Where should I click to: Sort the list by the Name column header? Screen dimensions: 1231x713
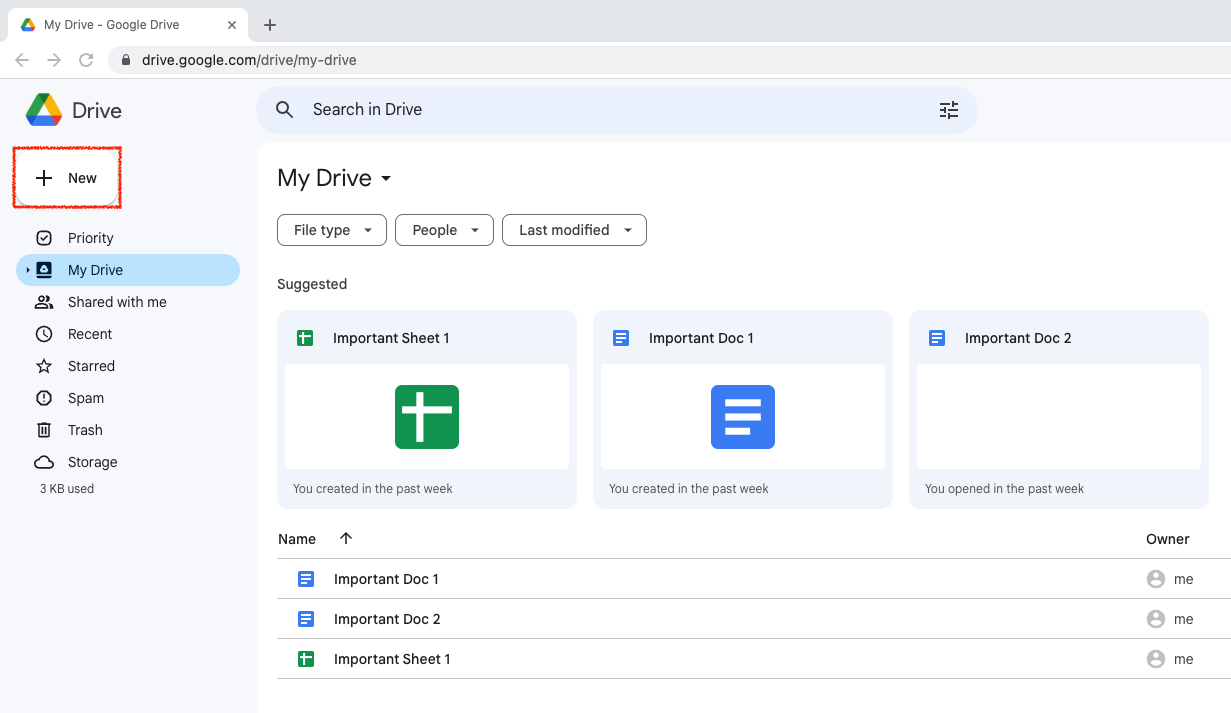[297, 539]
